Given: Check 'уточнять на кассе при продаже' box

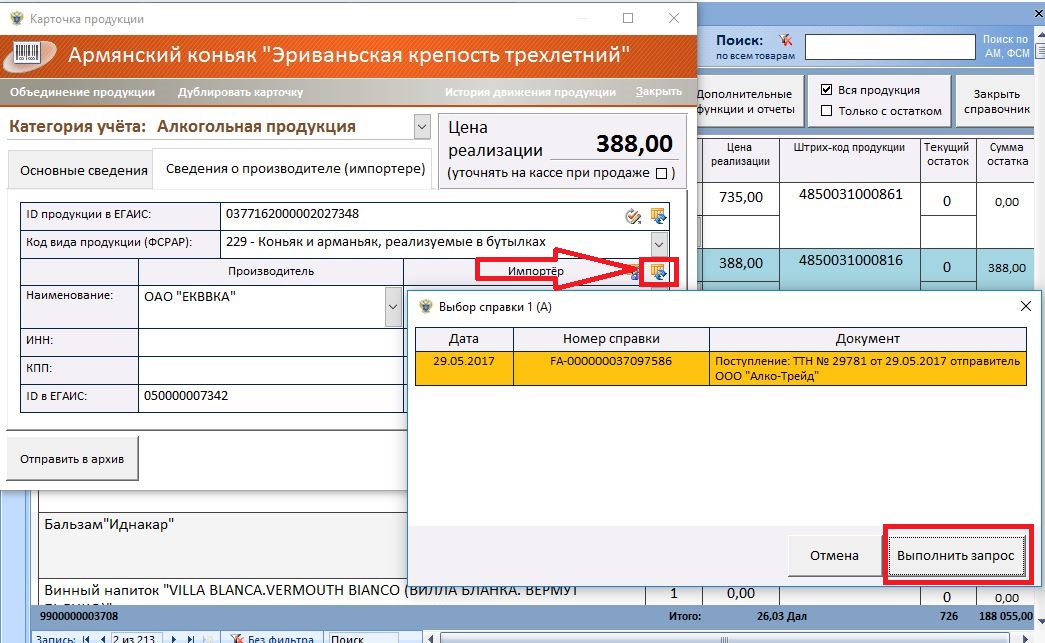Looking at the screenshot, I should click(x=660, y=174).
